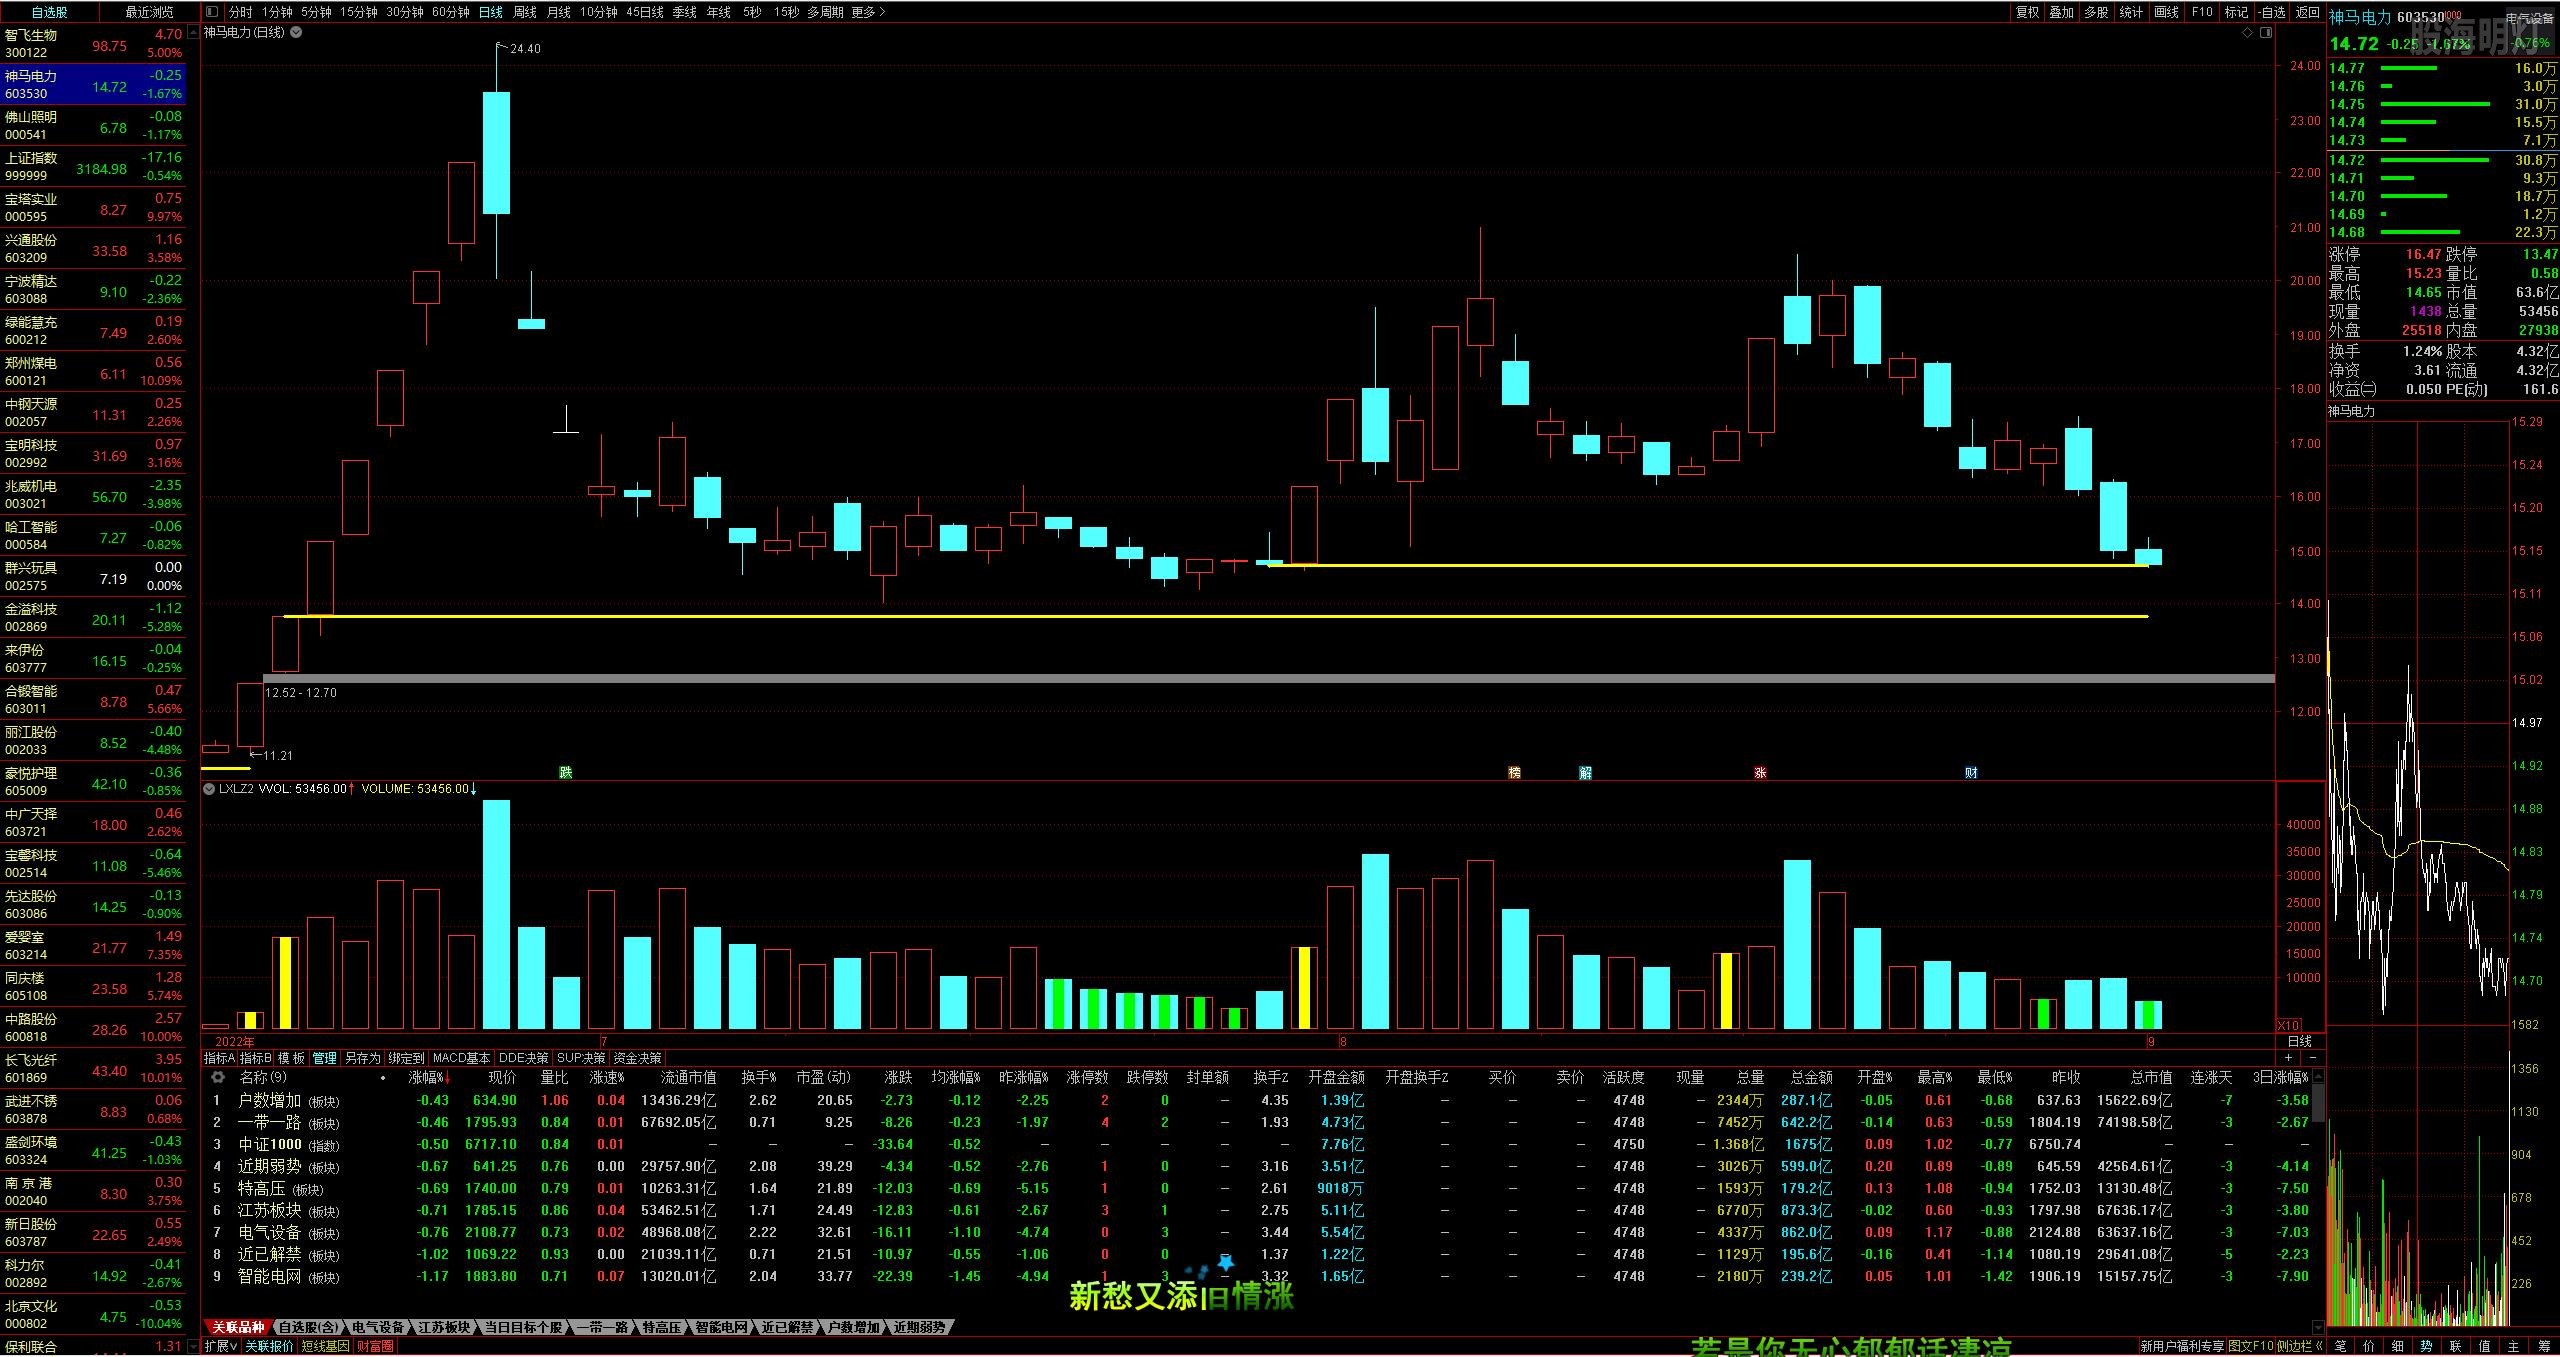Screen dimensions: 2560x1357
Task: Switch chart period to 5分钟
Action: point(316,12)
